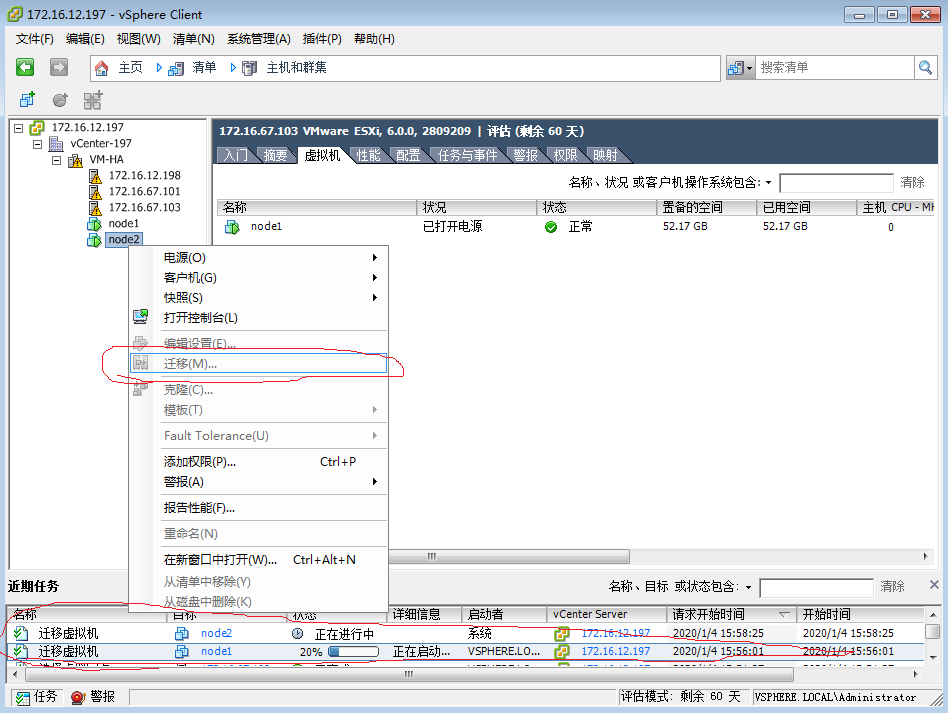Click the horizontal scrollbar of the VM list

508,556
